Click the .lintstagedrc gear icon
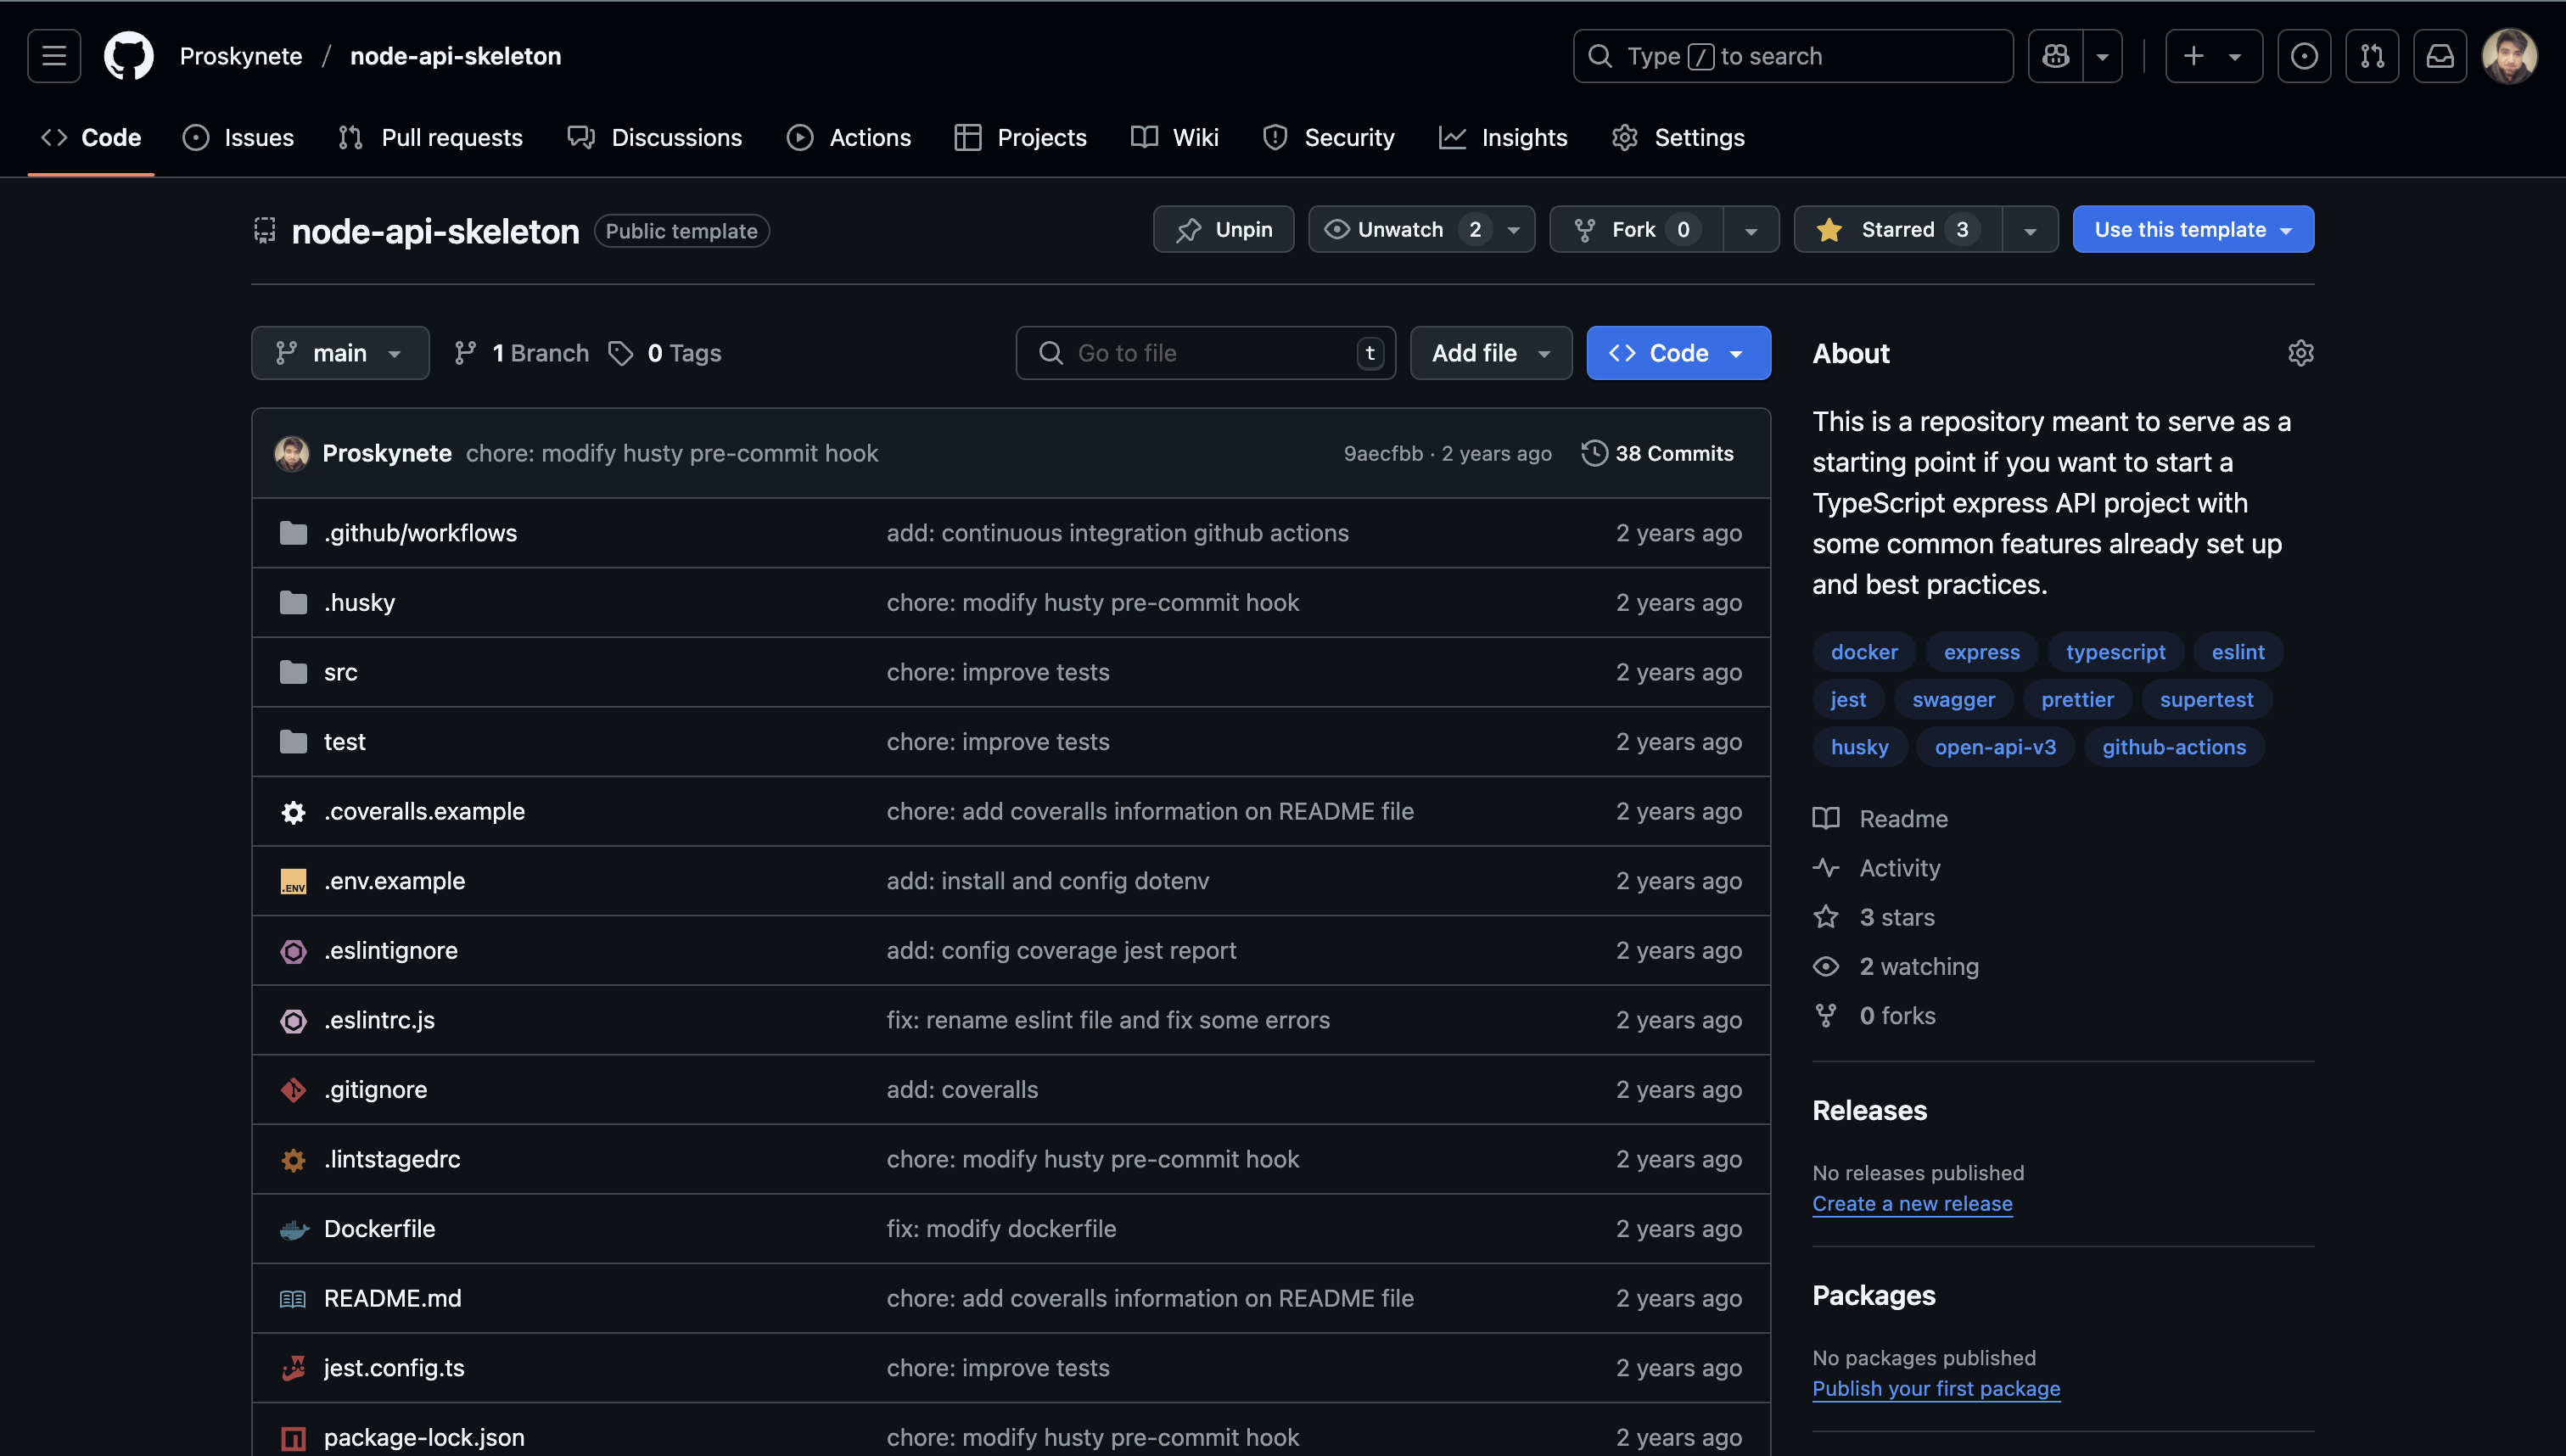 coord(293,1160)
